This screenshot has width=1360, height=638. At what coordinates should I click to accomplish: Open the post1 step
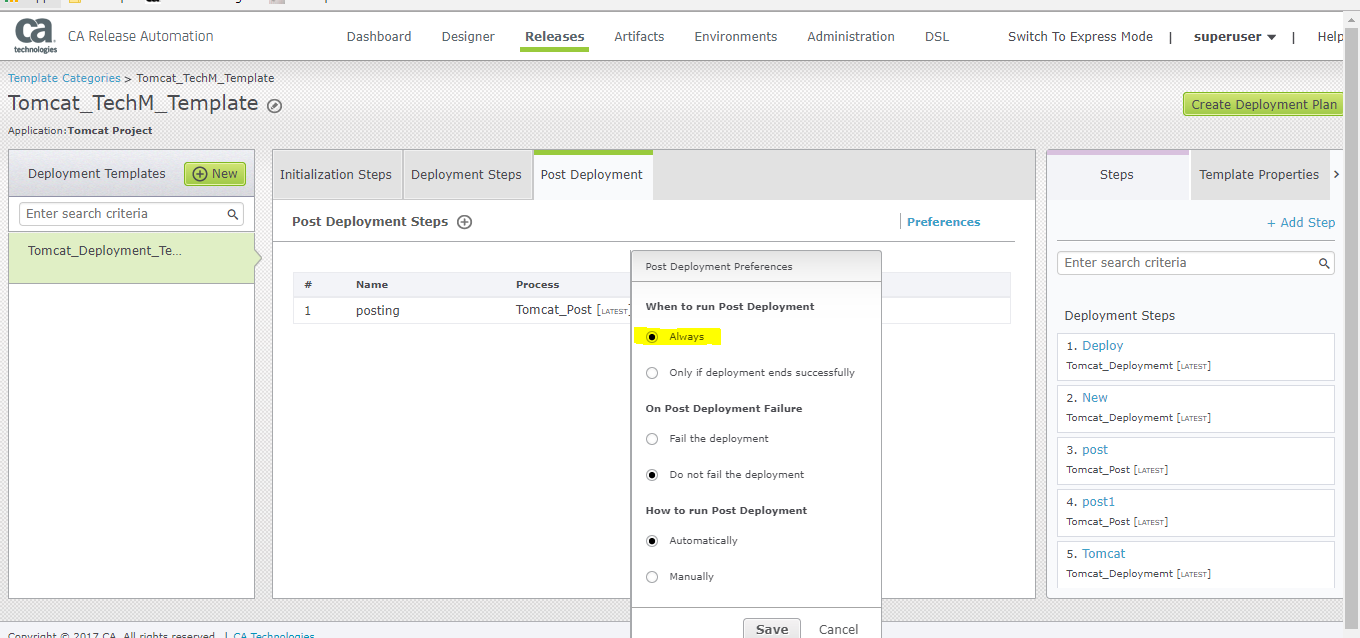pyautogui.click(x=1098, y=502)
